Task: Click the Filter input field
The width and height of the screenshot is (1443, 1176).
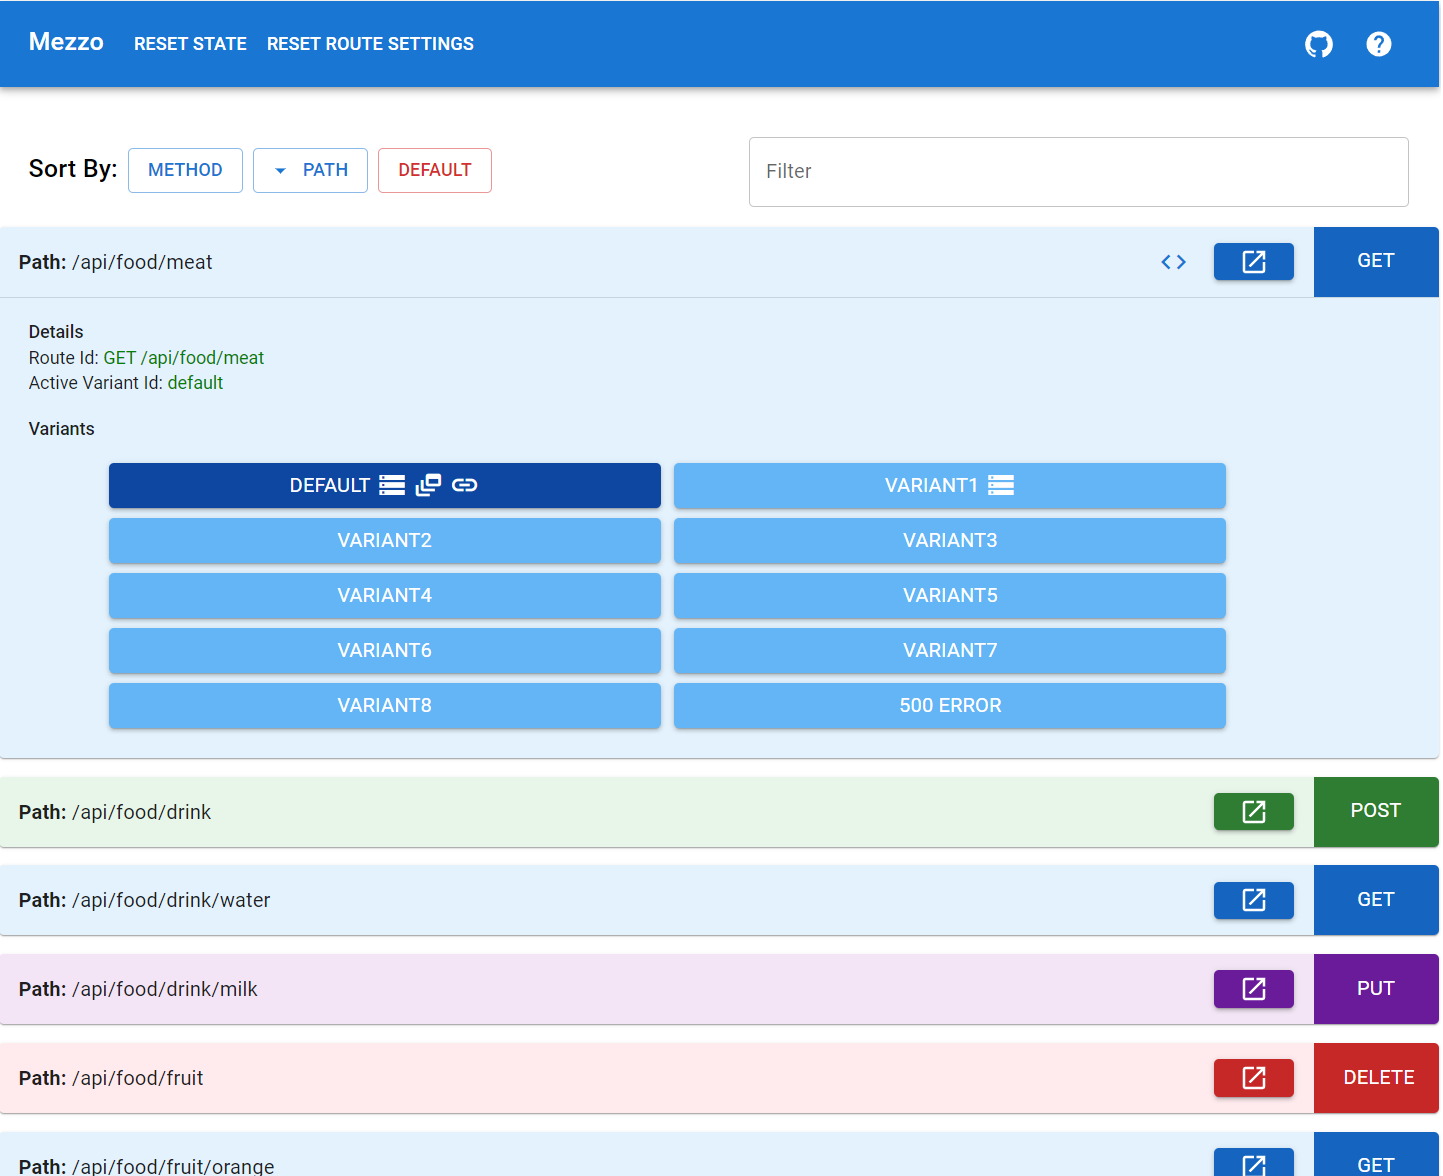Action: point(1078,171)
